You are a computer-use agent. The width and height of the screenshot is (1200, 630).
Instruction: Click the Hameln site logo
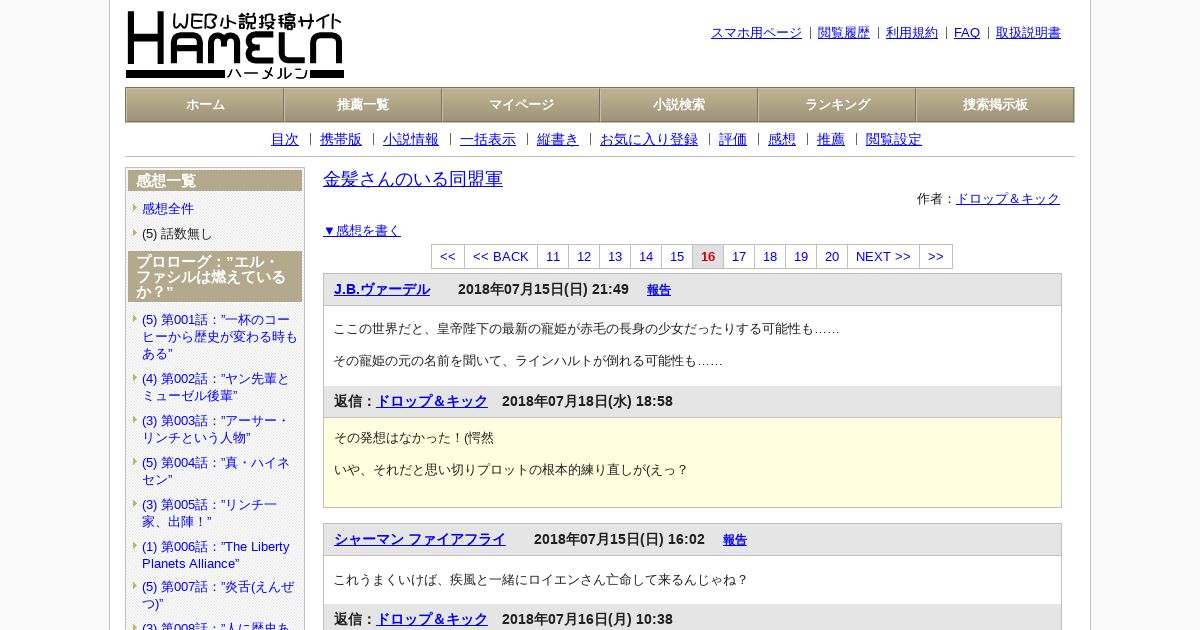point(235,45)
